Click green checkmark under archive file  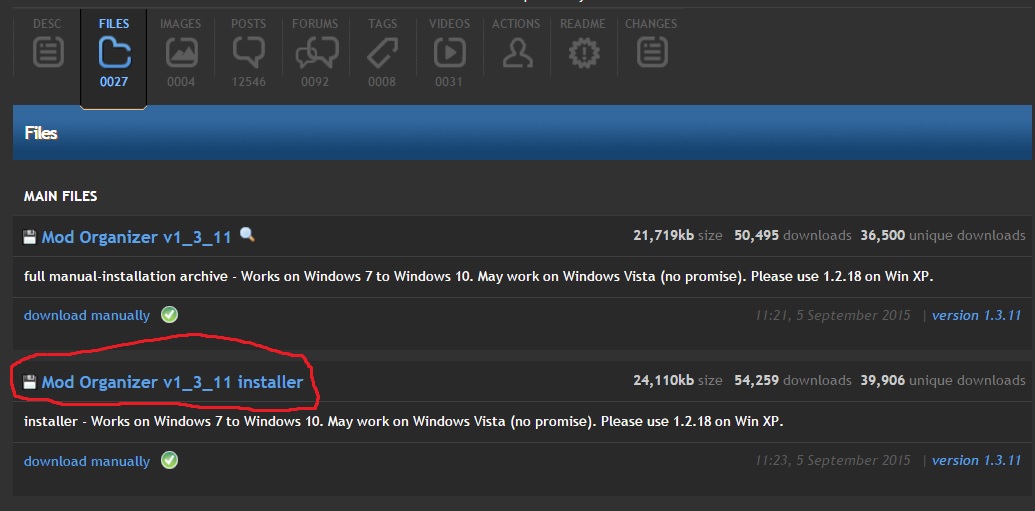click(x=170, y=314)
